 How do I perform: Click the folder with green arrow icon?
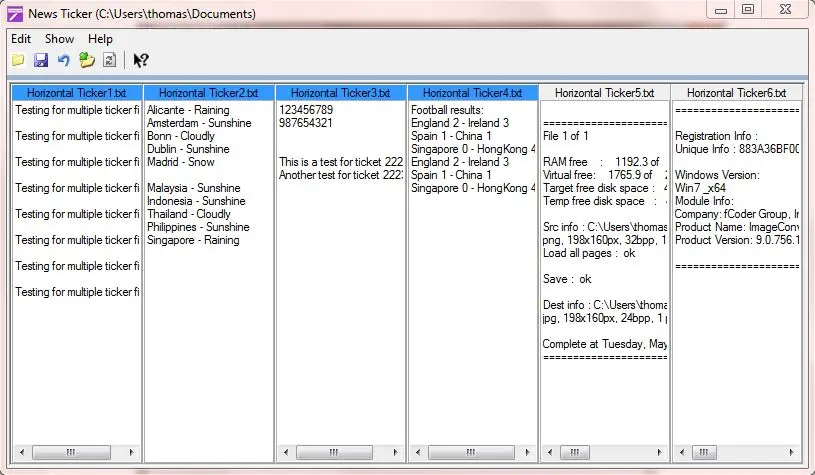(x=87, y=61)
